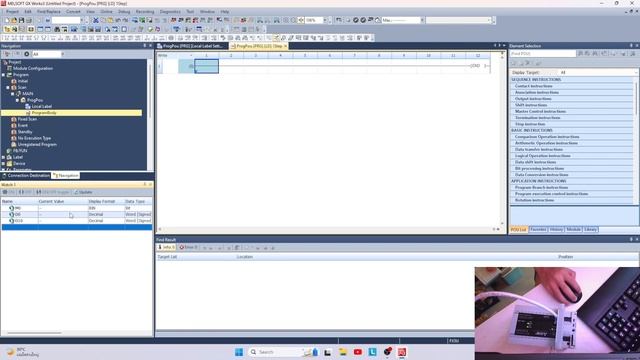The width and height of the screenshot is (640, 360).
Task: Open the zoom percentage dropdown
Action: (x=325, y=20)
